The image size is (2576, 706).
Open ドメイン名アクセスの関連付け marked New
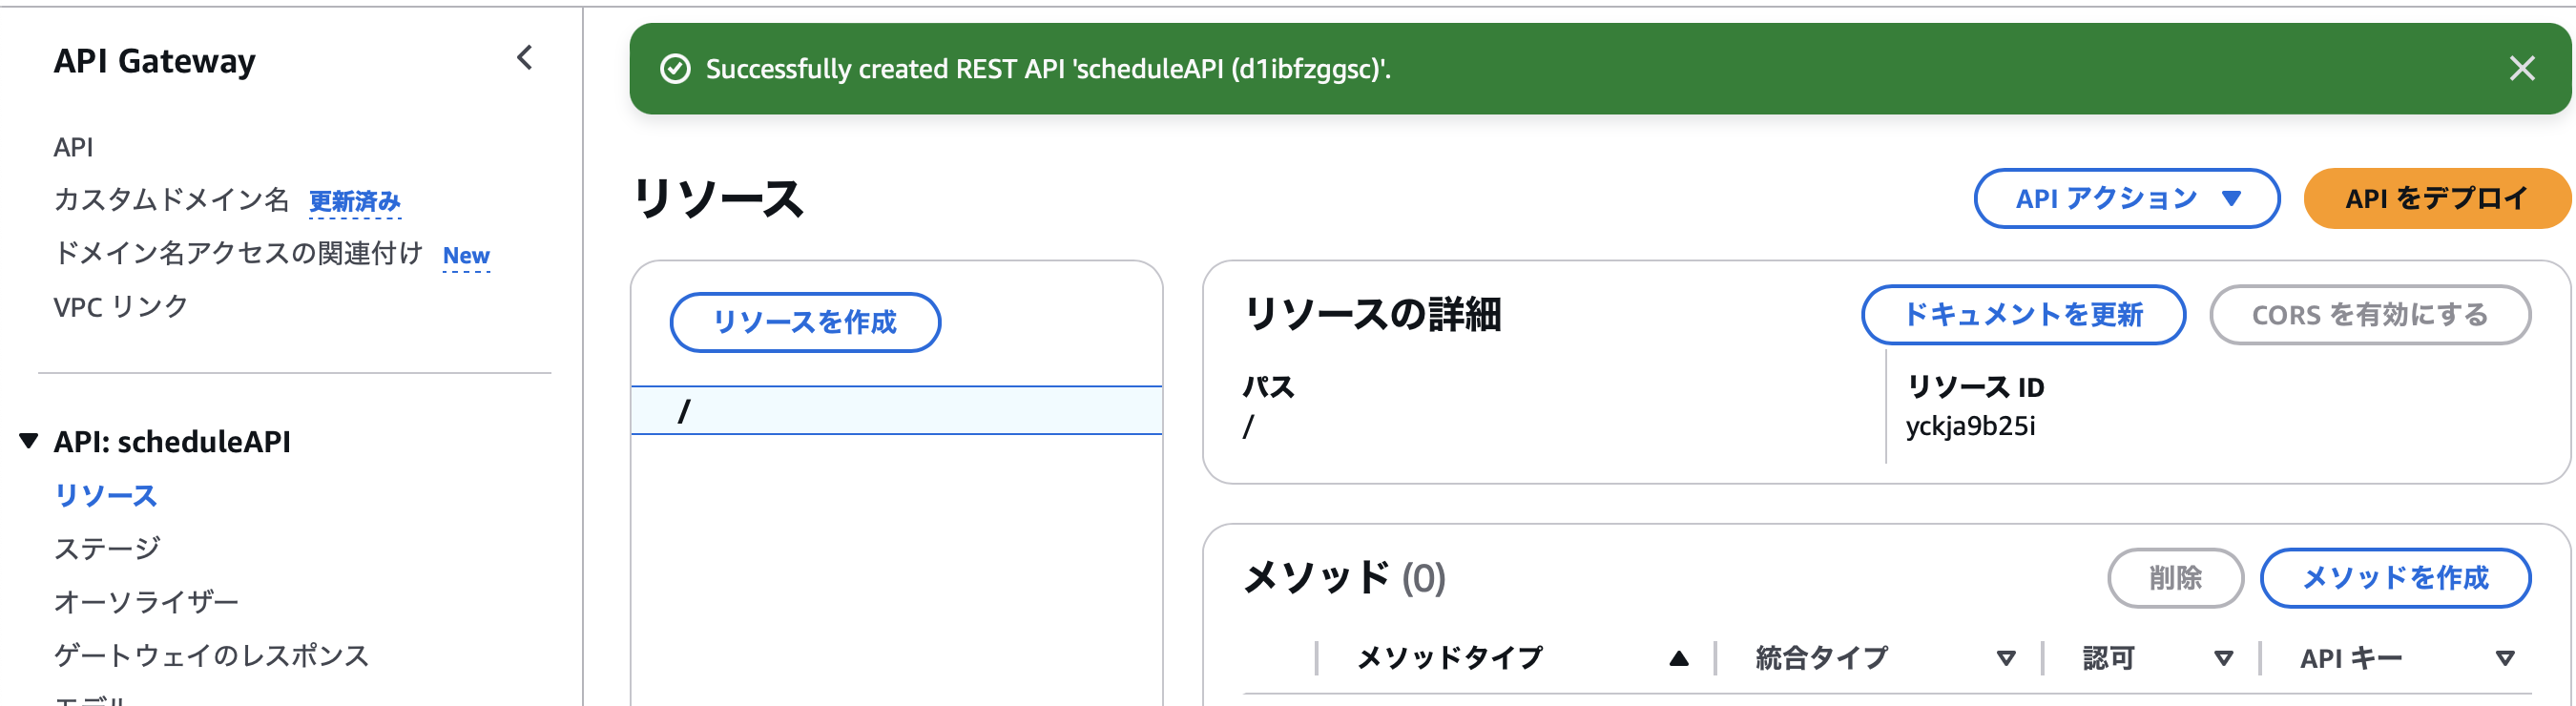point(240,254)
